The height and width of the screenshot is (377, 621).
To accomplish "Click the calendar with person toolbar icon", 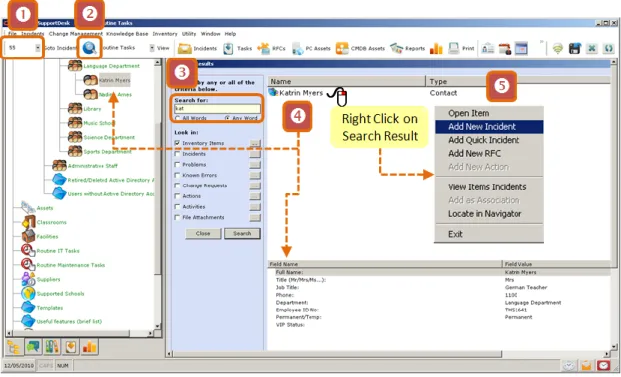I will tap(505, 48).
